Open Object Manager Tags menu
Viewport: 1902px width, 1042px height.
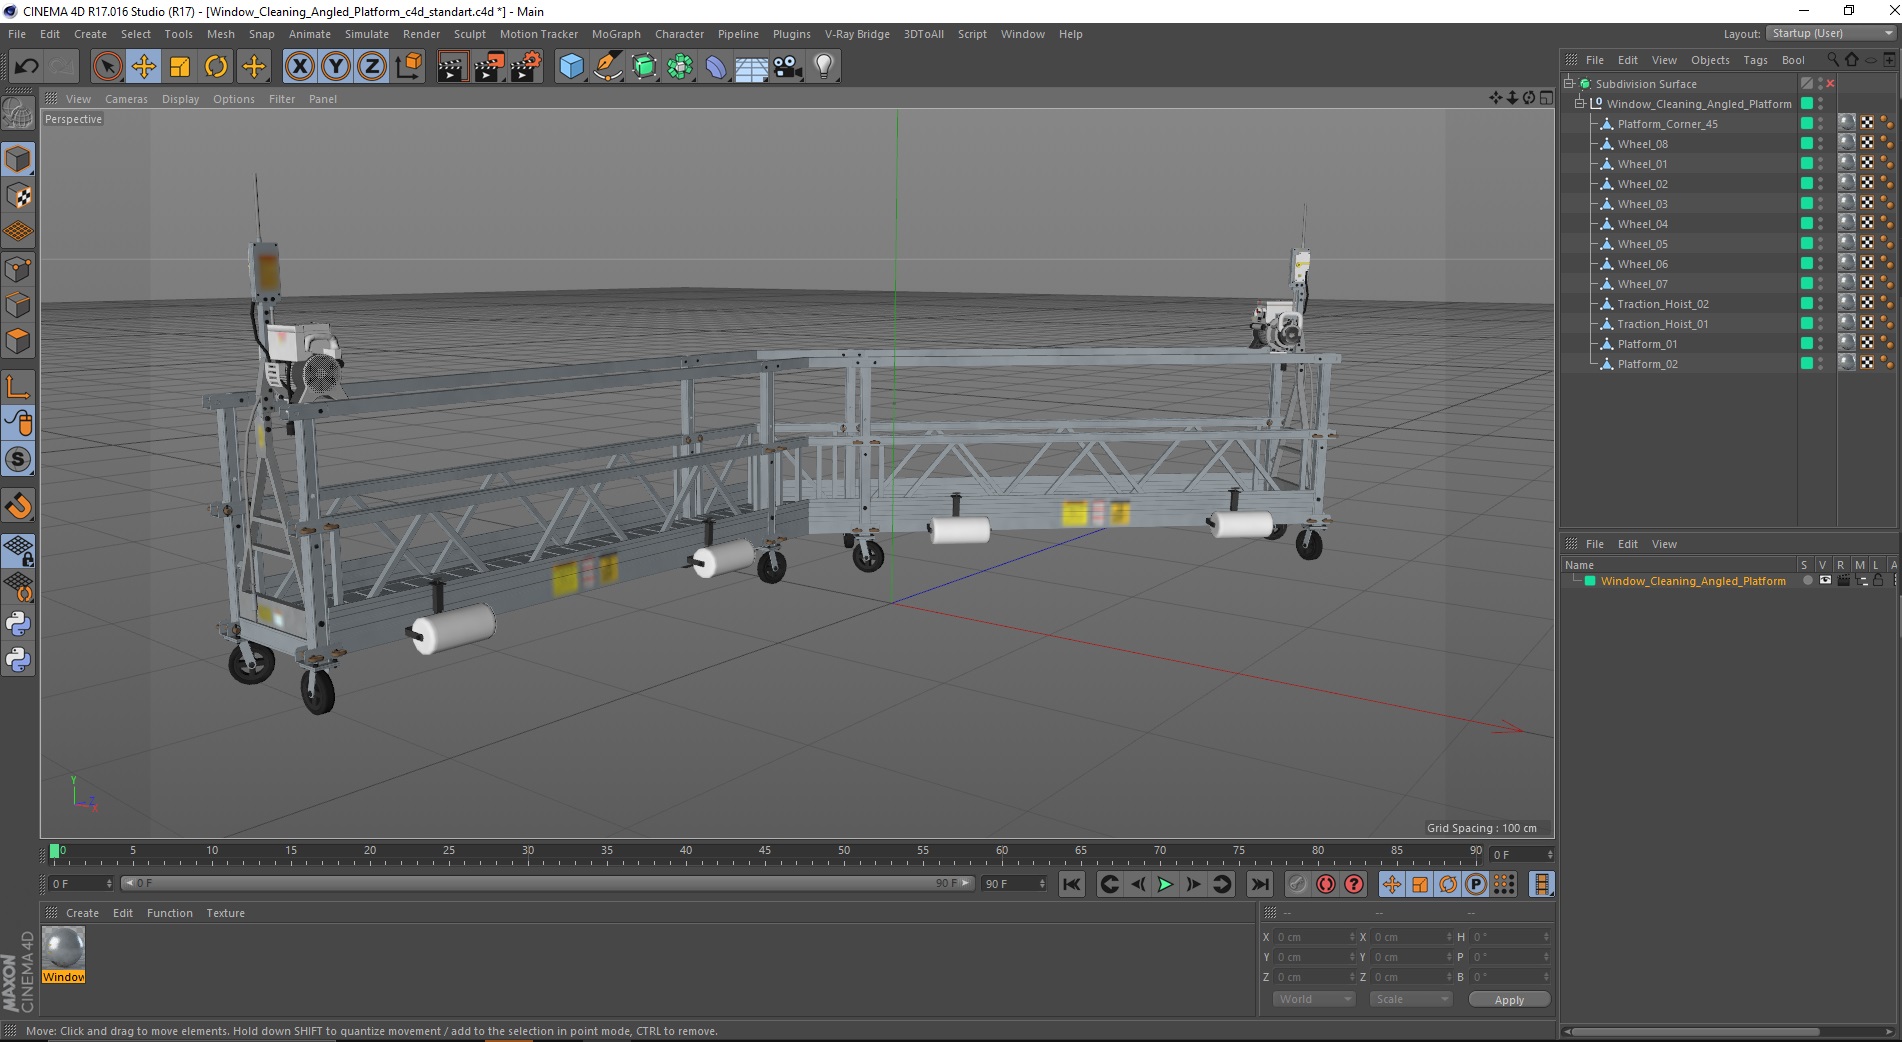click(x=1755, y=60)
